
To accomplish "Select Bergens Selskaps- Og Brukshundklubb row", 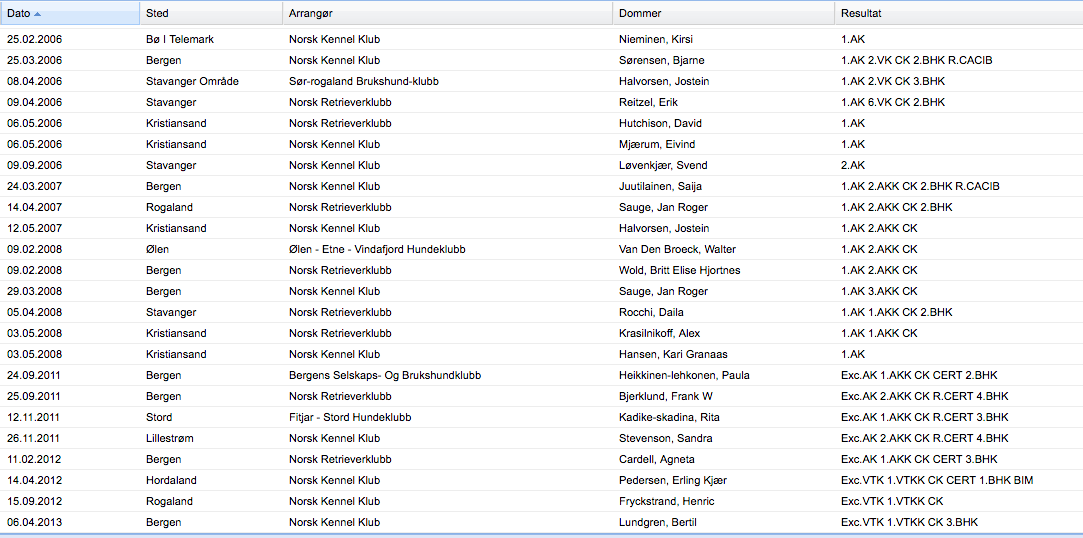I will [542, 376].
